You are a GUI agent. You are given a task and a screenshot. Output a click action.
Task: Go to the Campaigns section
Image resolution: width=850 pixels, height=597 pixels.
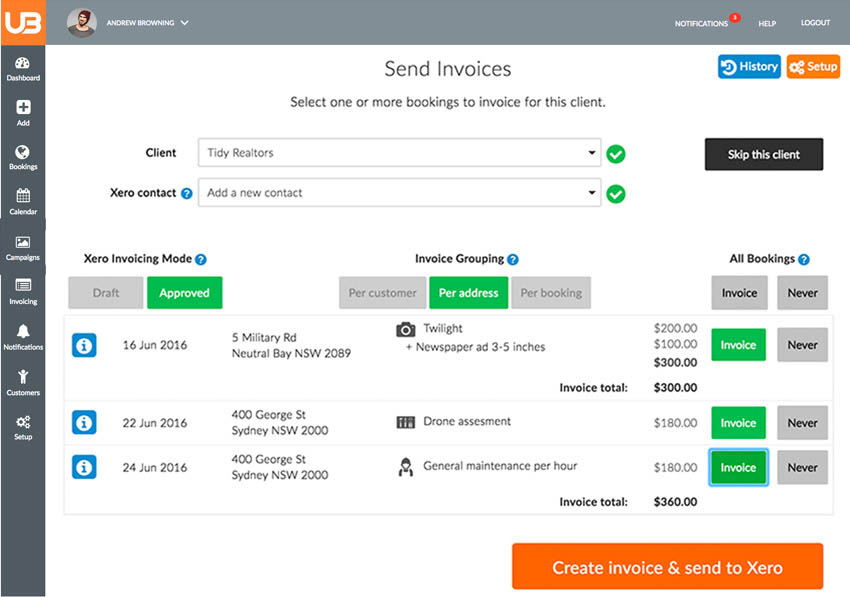point(22,248)
